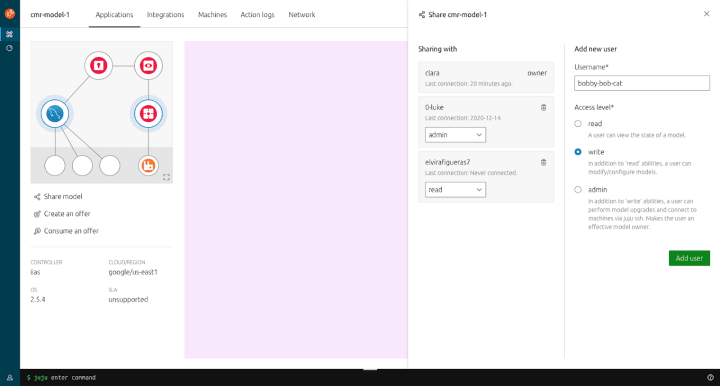Select the orange RabbitMQ node in the topology
The image size is (720, 386).
[148, 166]
